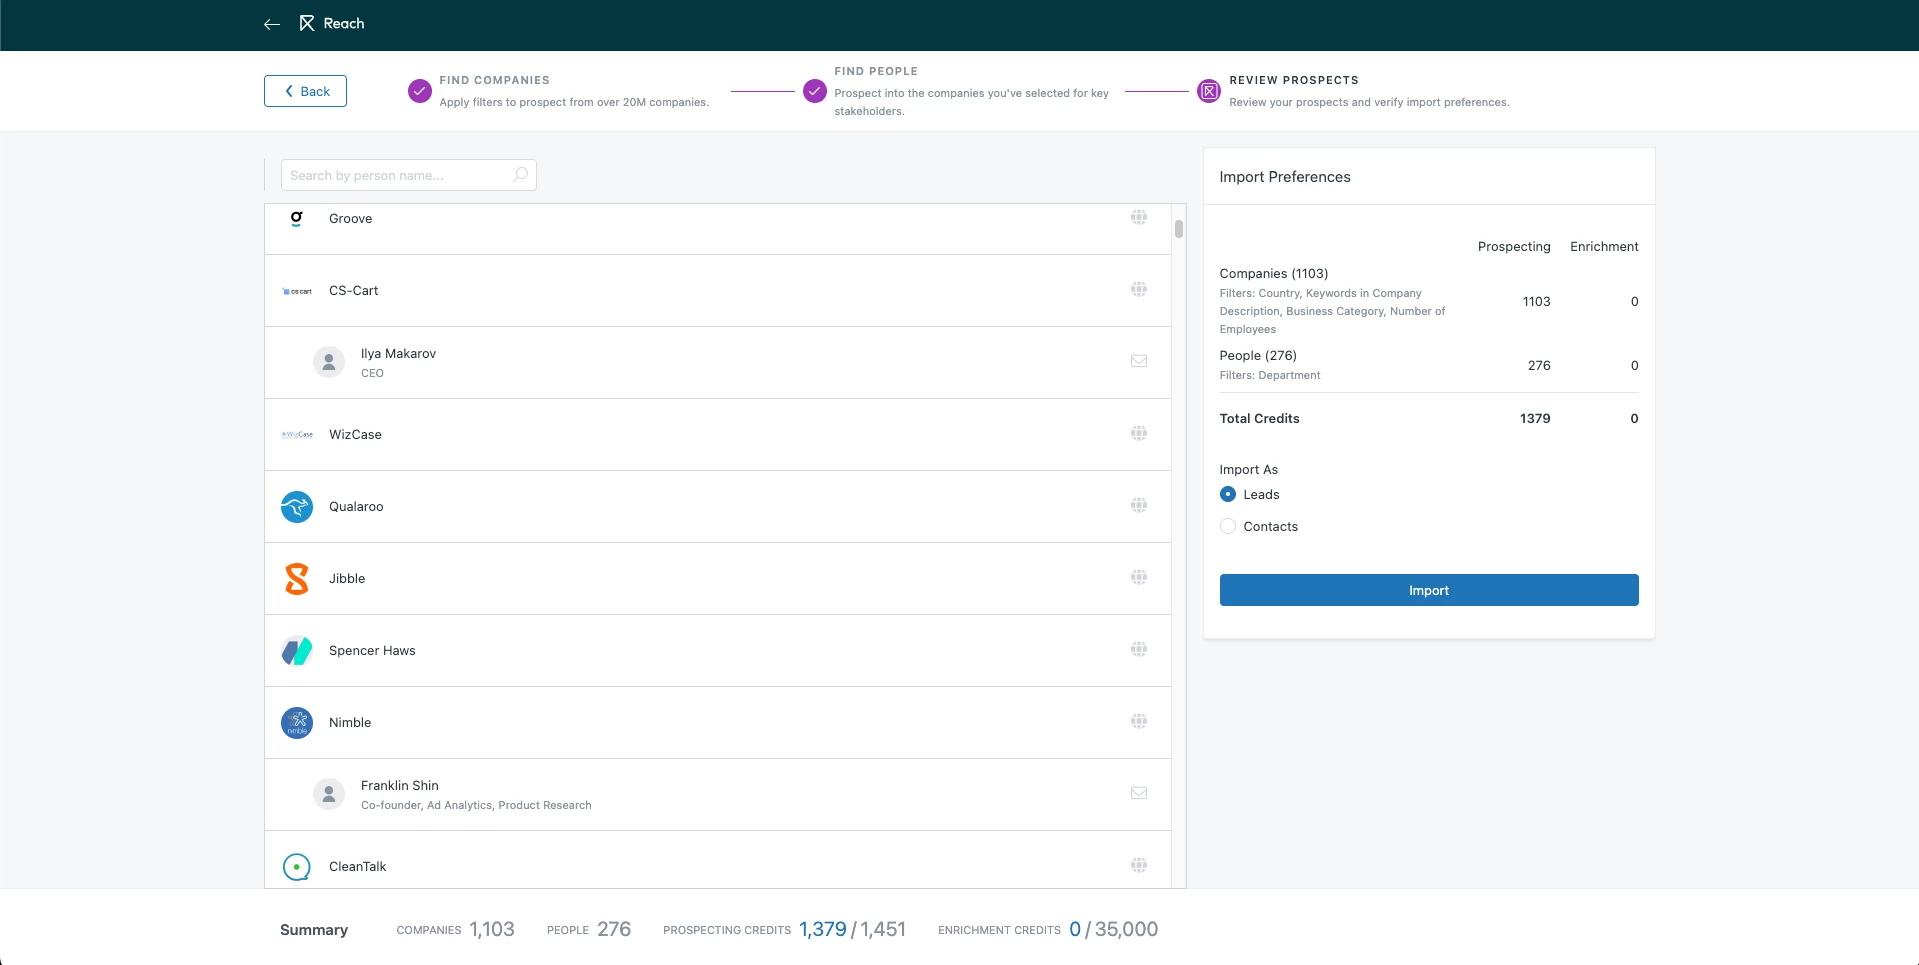Open the CleanTalk website globe icon
This screenshot has width=1919, height=965.
pos(1138,865)
